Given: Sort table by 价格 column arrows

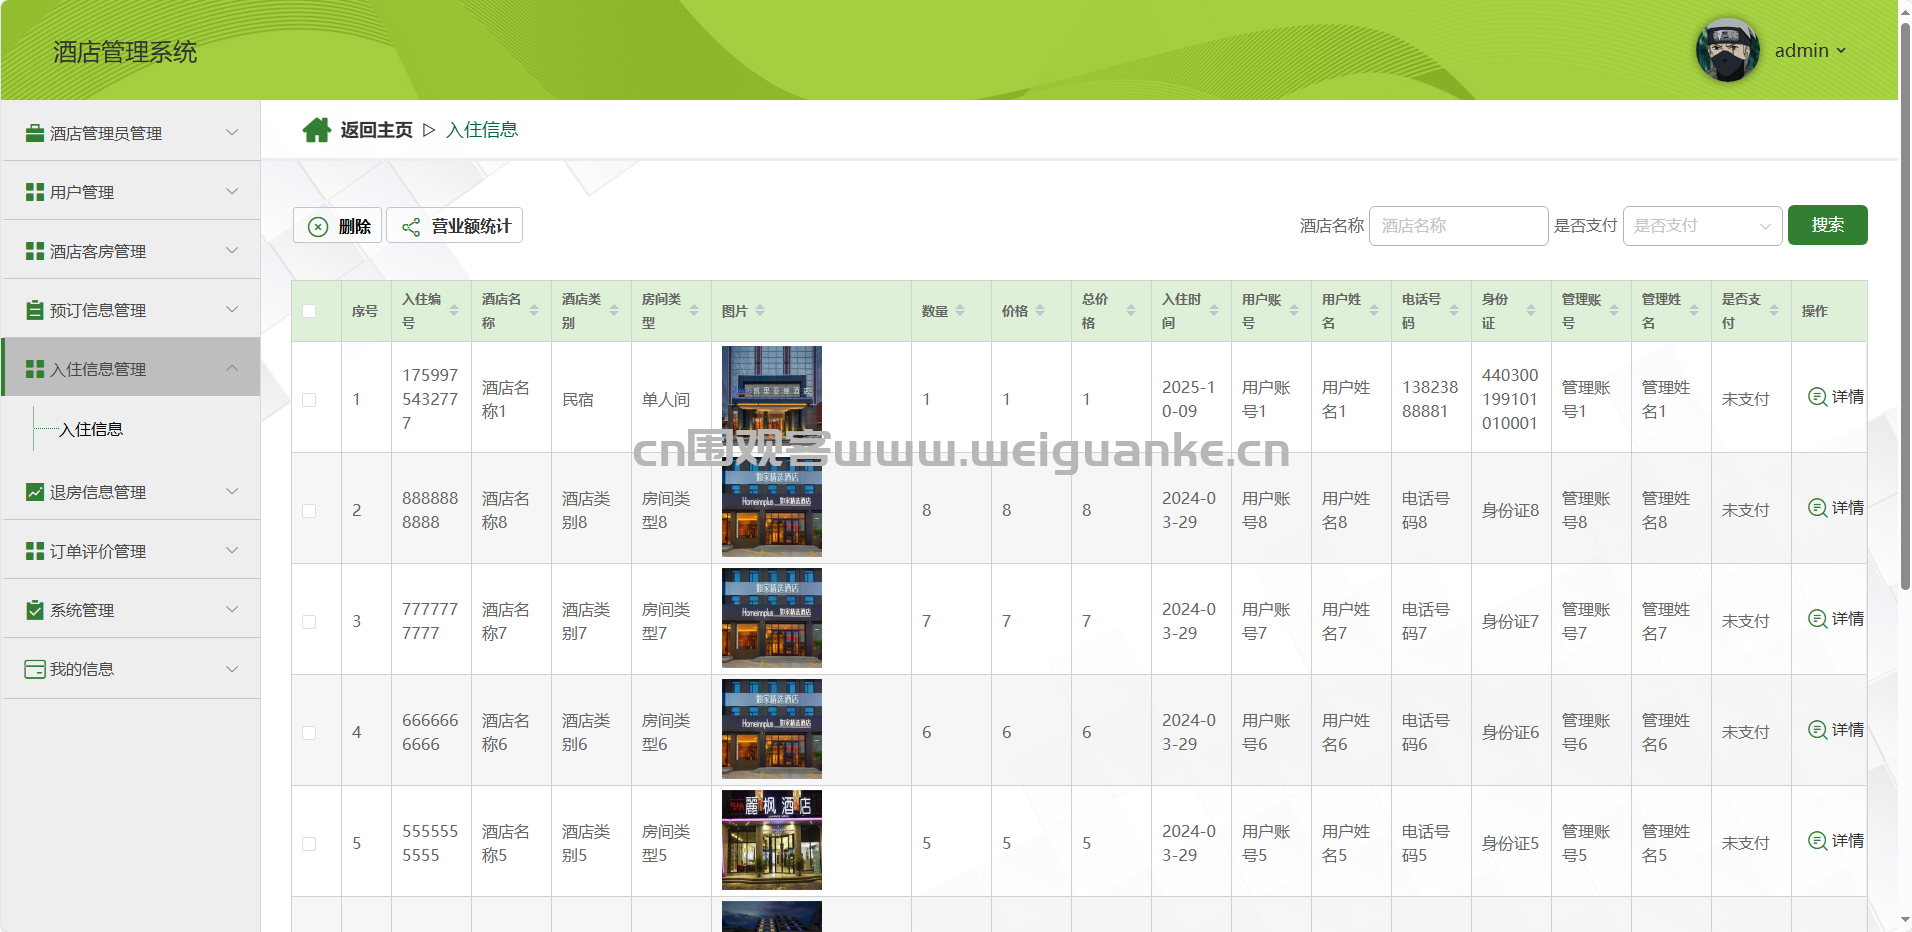Looking at the screenshot, I should coord(1040,311).
